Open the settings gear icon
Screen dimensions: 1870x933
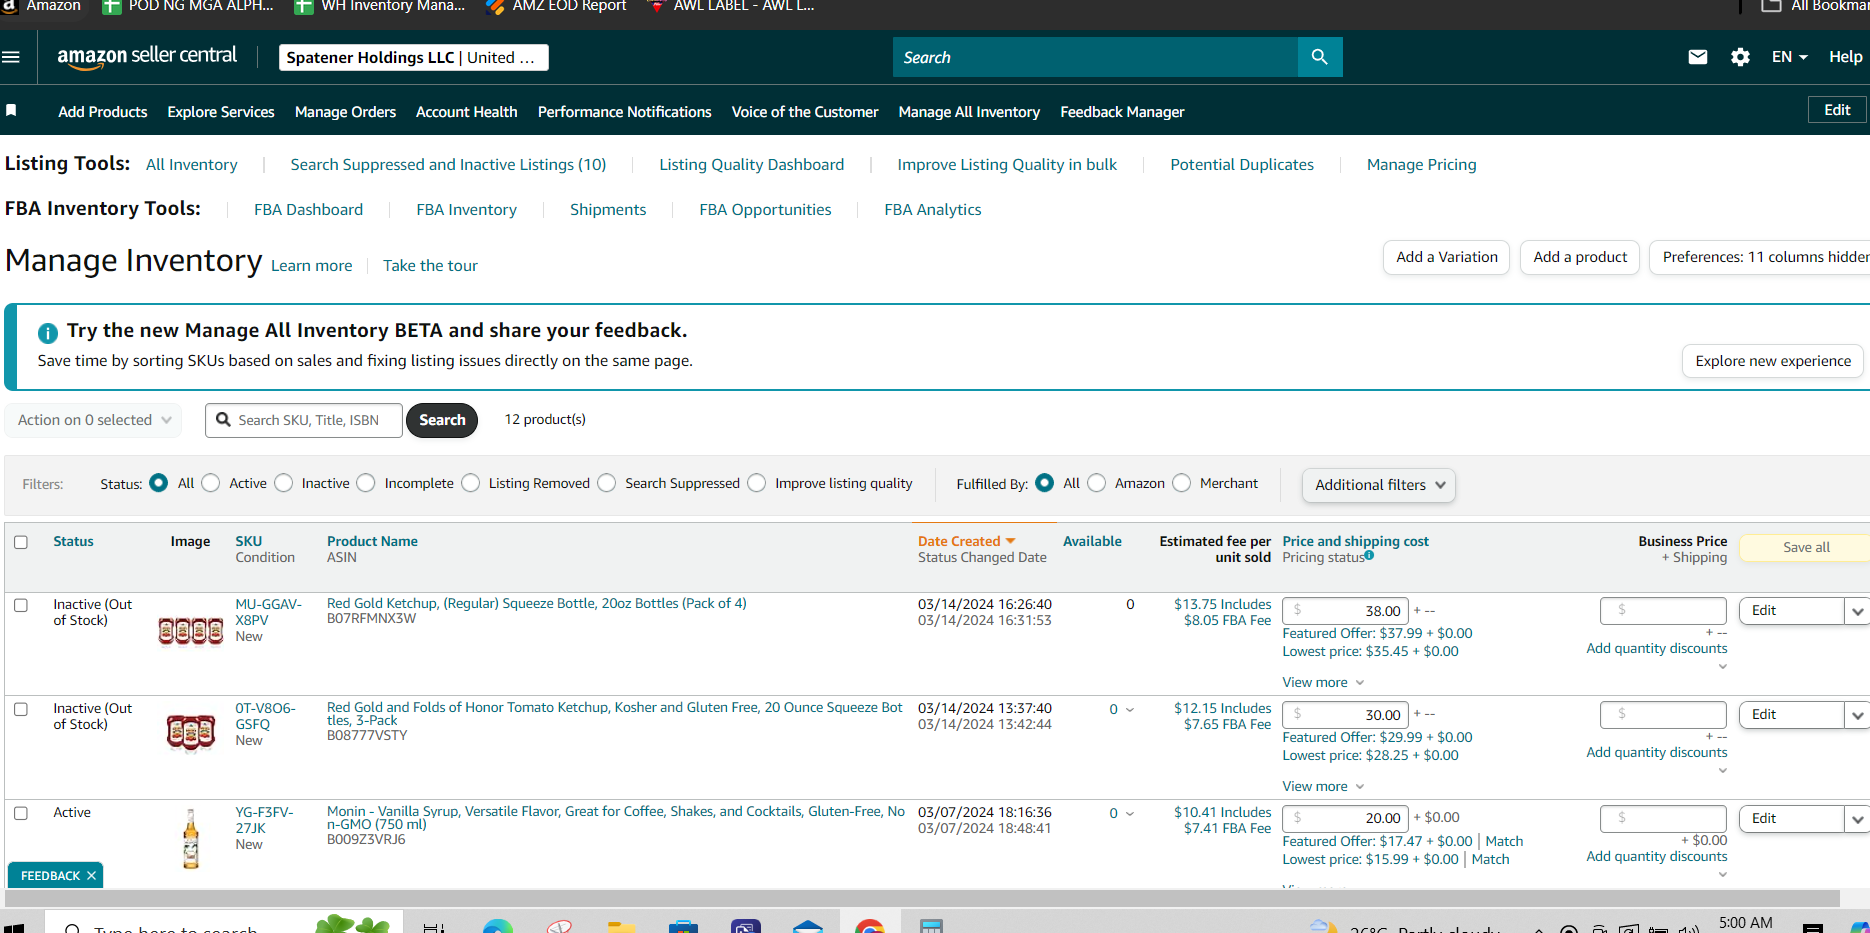1740,57
